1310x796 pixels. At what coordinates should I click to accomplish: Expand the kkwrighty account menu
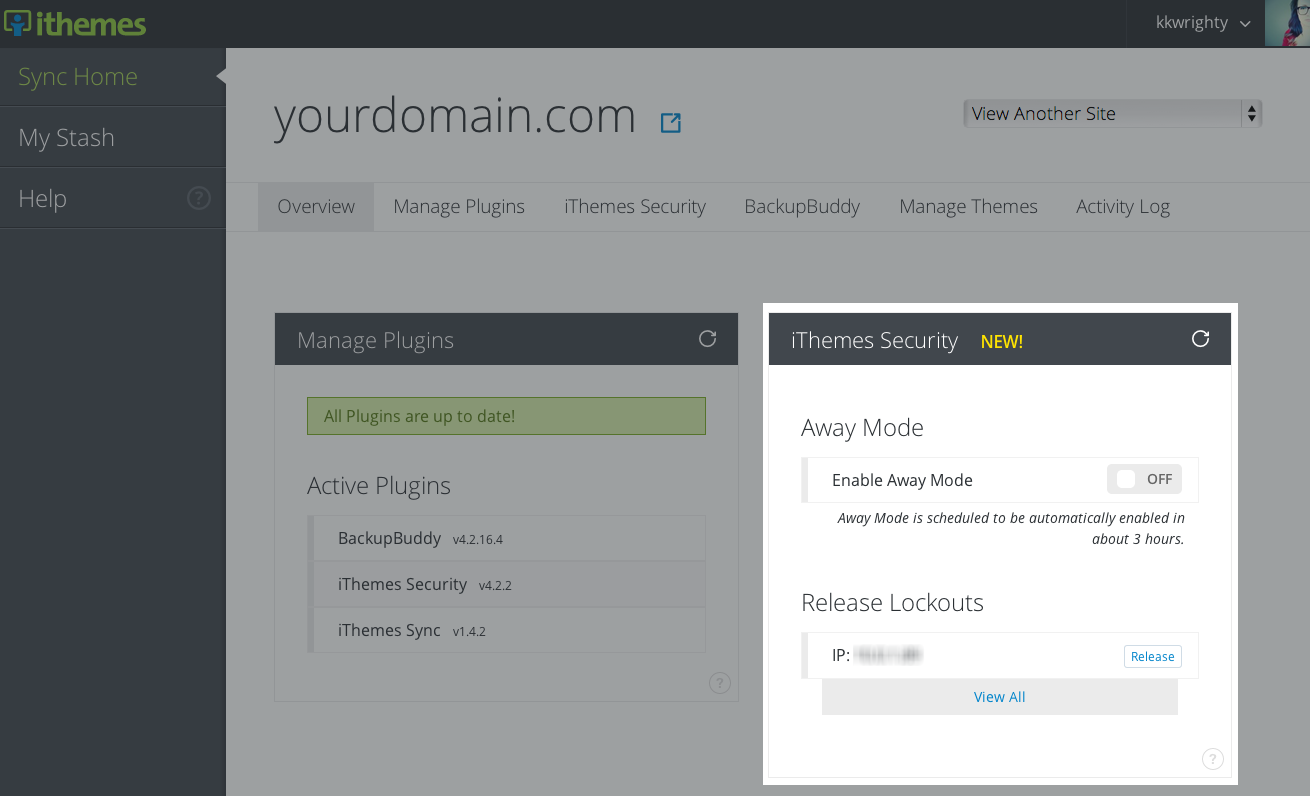pos(1203,23)
